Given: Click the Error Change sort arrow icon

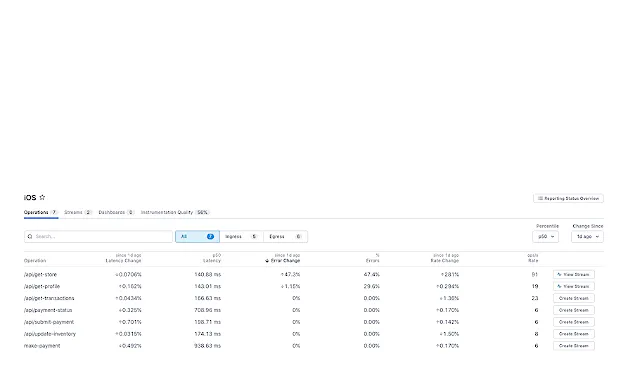Looking at the screenshot, I should pos(267,261).
